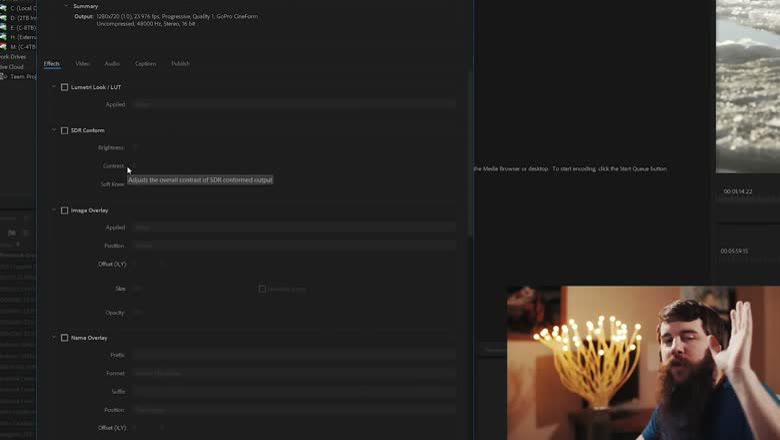The width and height of the screenshot is (780, 440).
Task: Enable the Lumetri Look / LUT checkbox
Action: 64,87
